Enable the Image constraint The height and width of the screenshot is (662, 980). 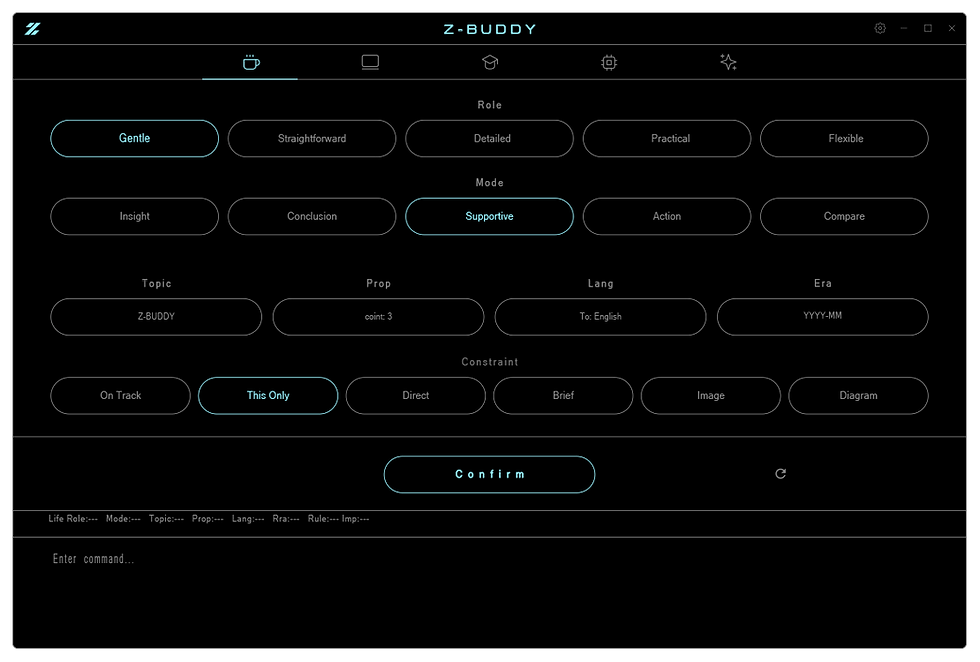[711, 396]
